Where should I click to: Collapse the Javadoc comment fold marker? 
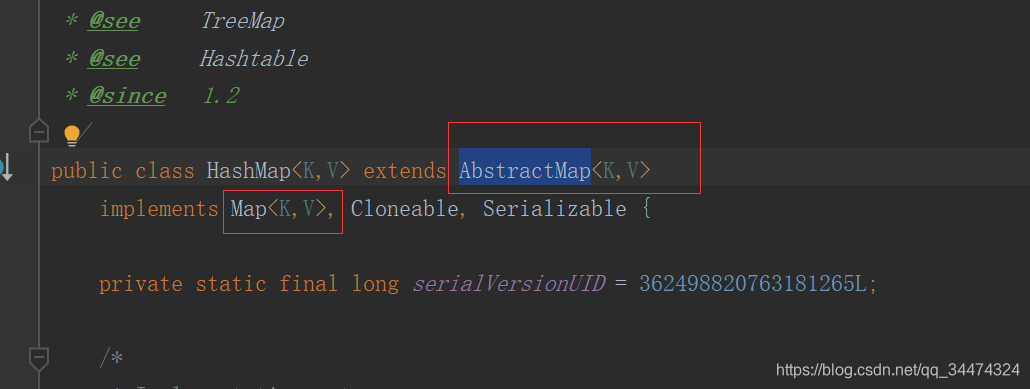coord(39,131)
